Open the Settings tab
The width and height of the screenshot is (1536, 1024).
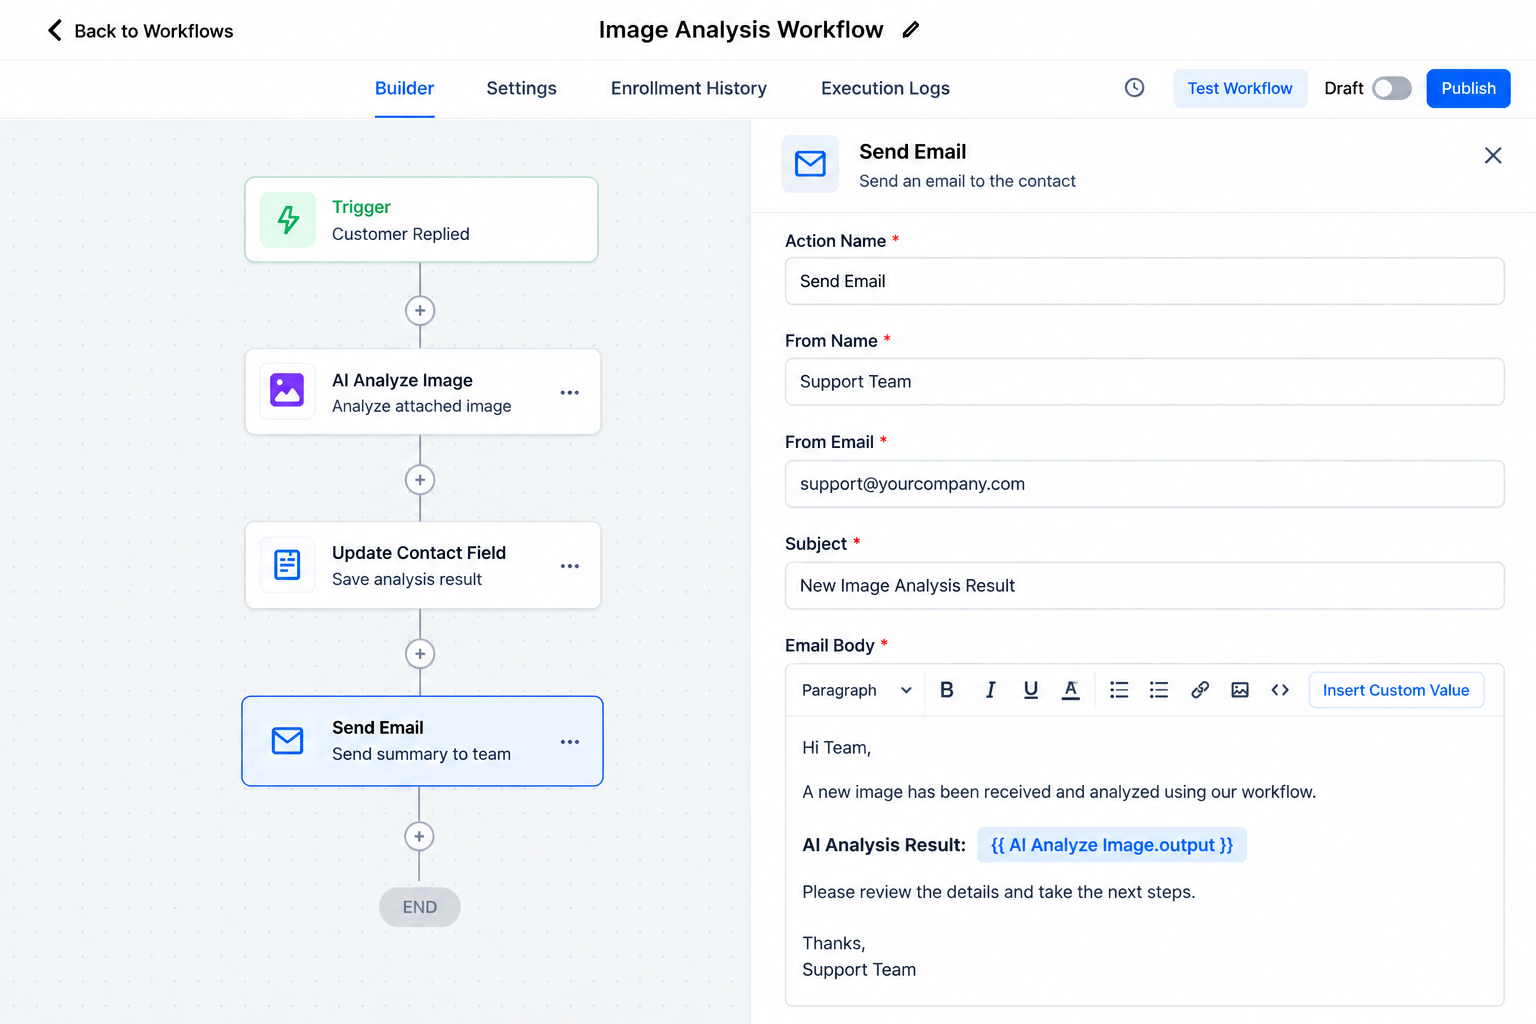(521, 88)
